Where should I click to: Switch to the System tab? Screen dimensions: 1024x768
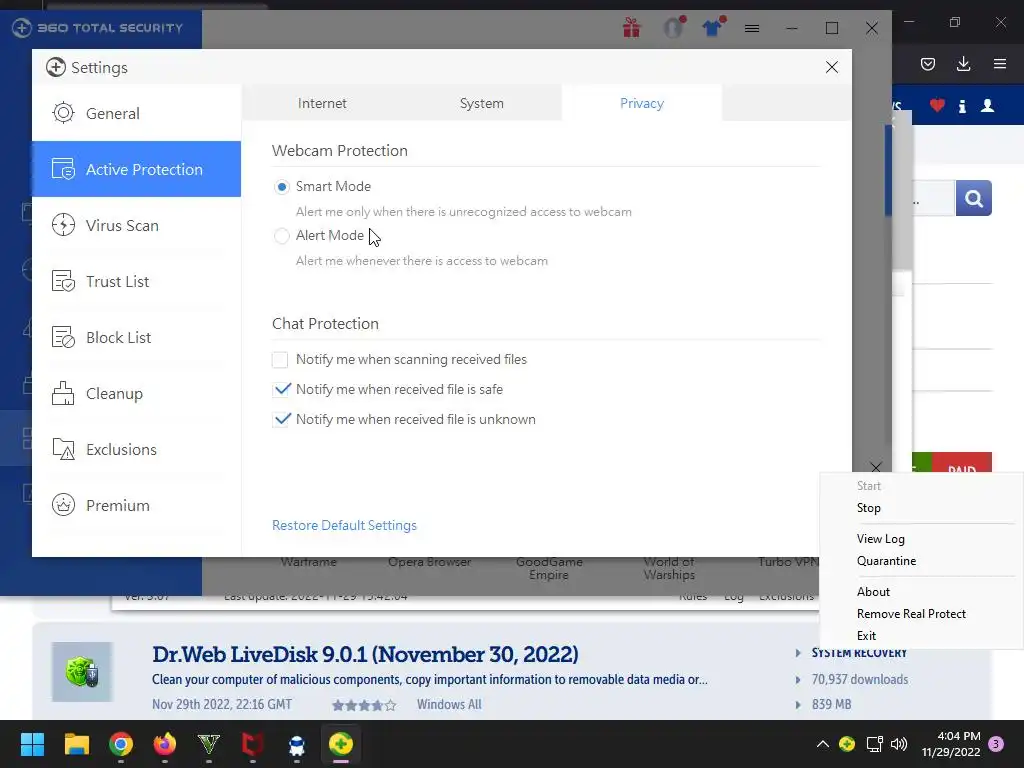coord(481,103)
